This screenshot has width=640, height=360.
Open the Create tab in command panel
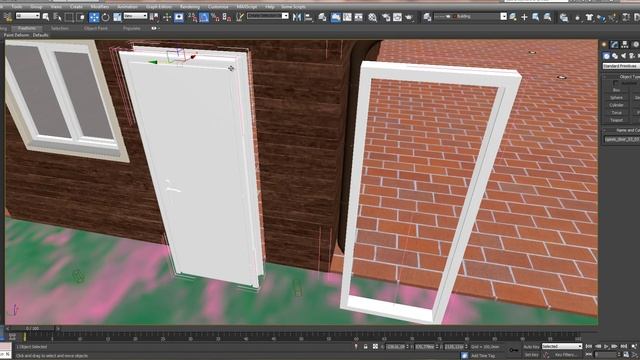point(604,44)
